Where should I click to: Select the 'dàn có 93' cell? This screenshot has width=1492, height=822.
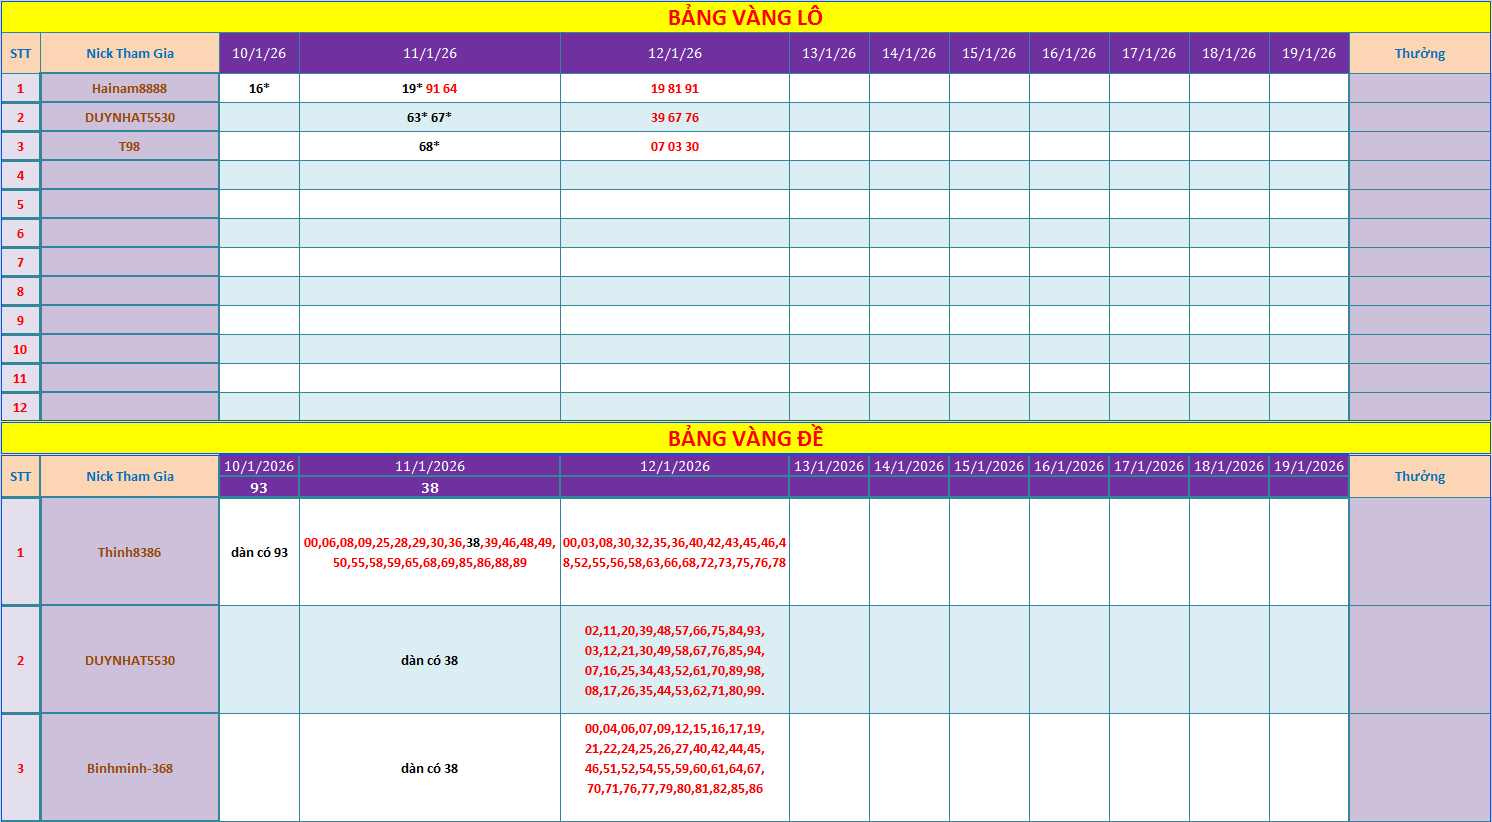[259, 552]
